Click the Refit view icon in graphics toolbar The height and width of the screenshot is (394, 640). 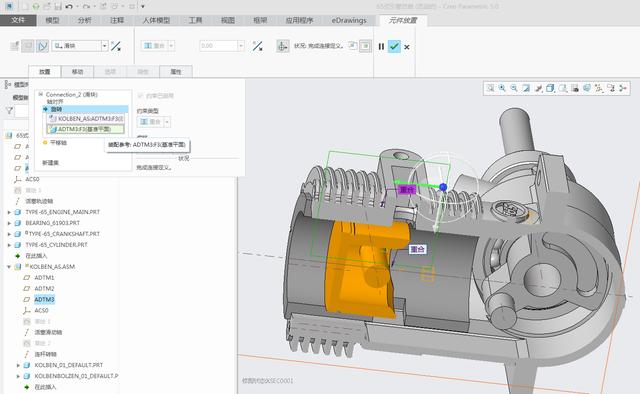coord(490,88)
